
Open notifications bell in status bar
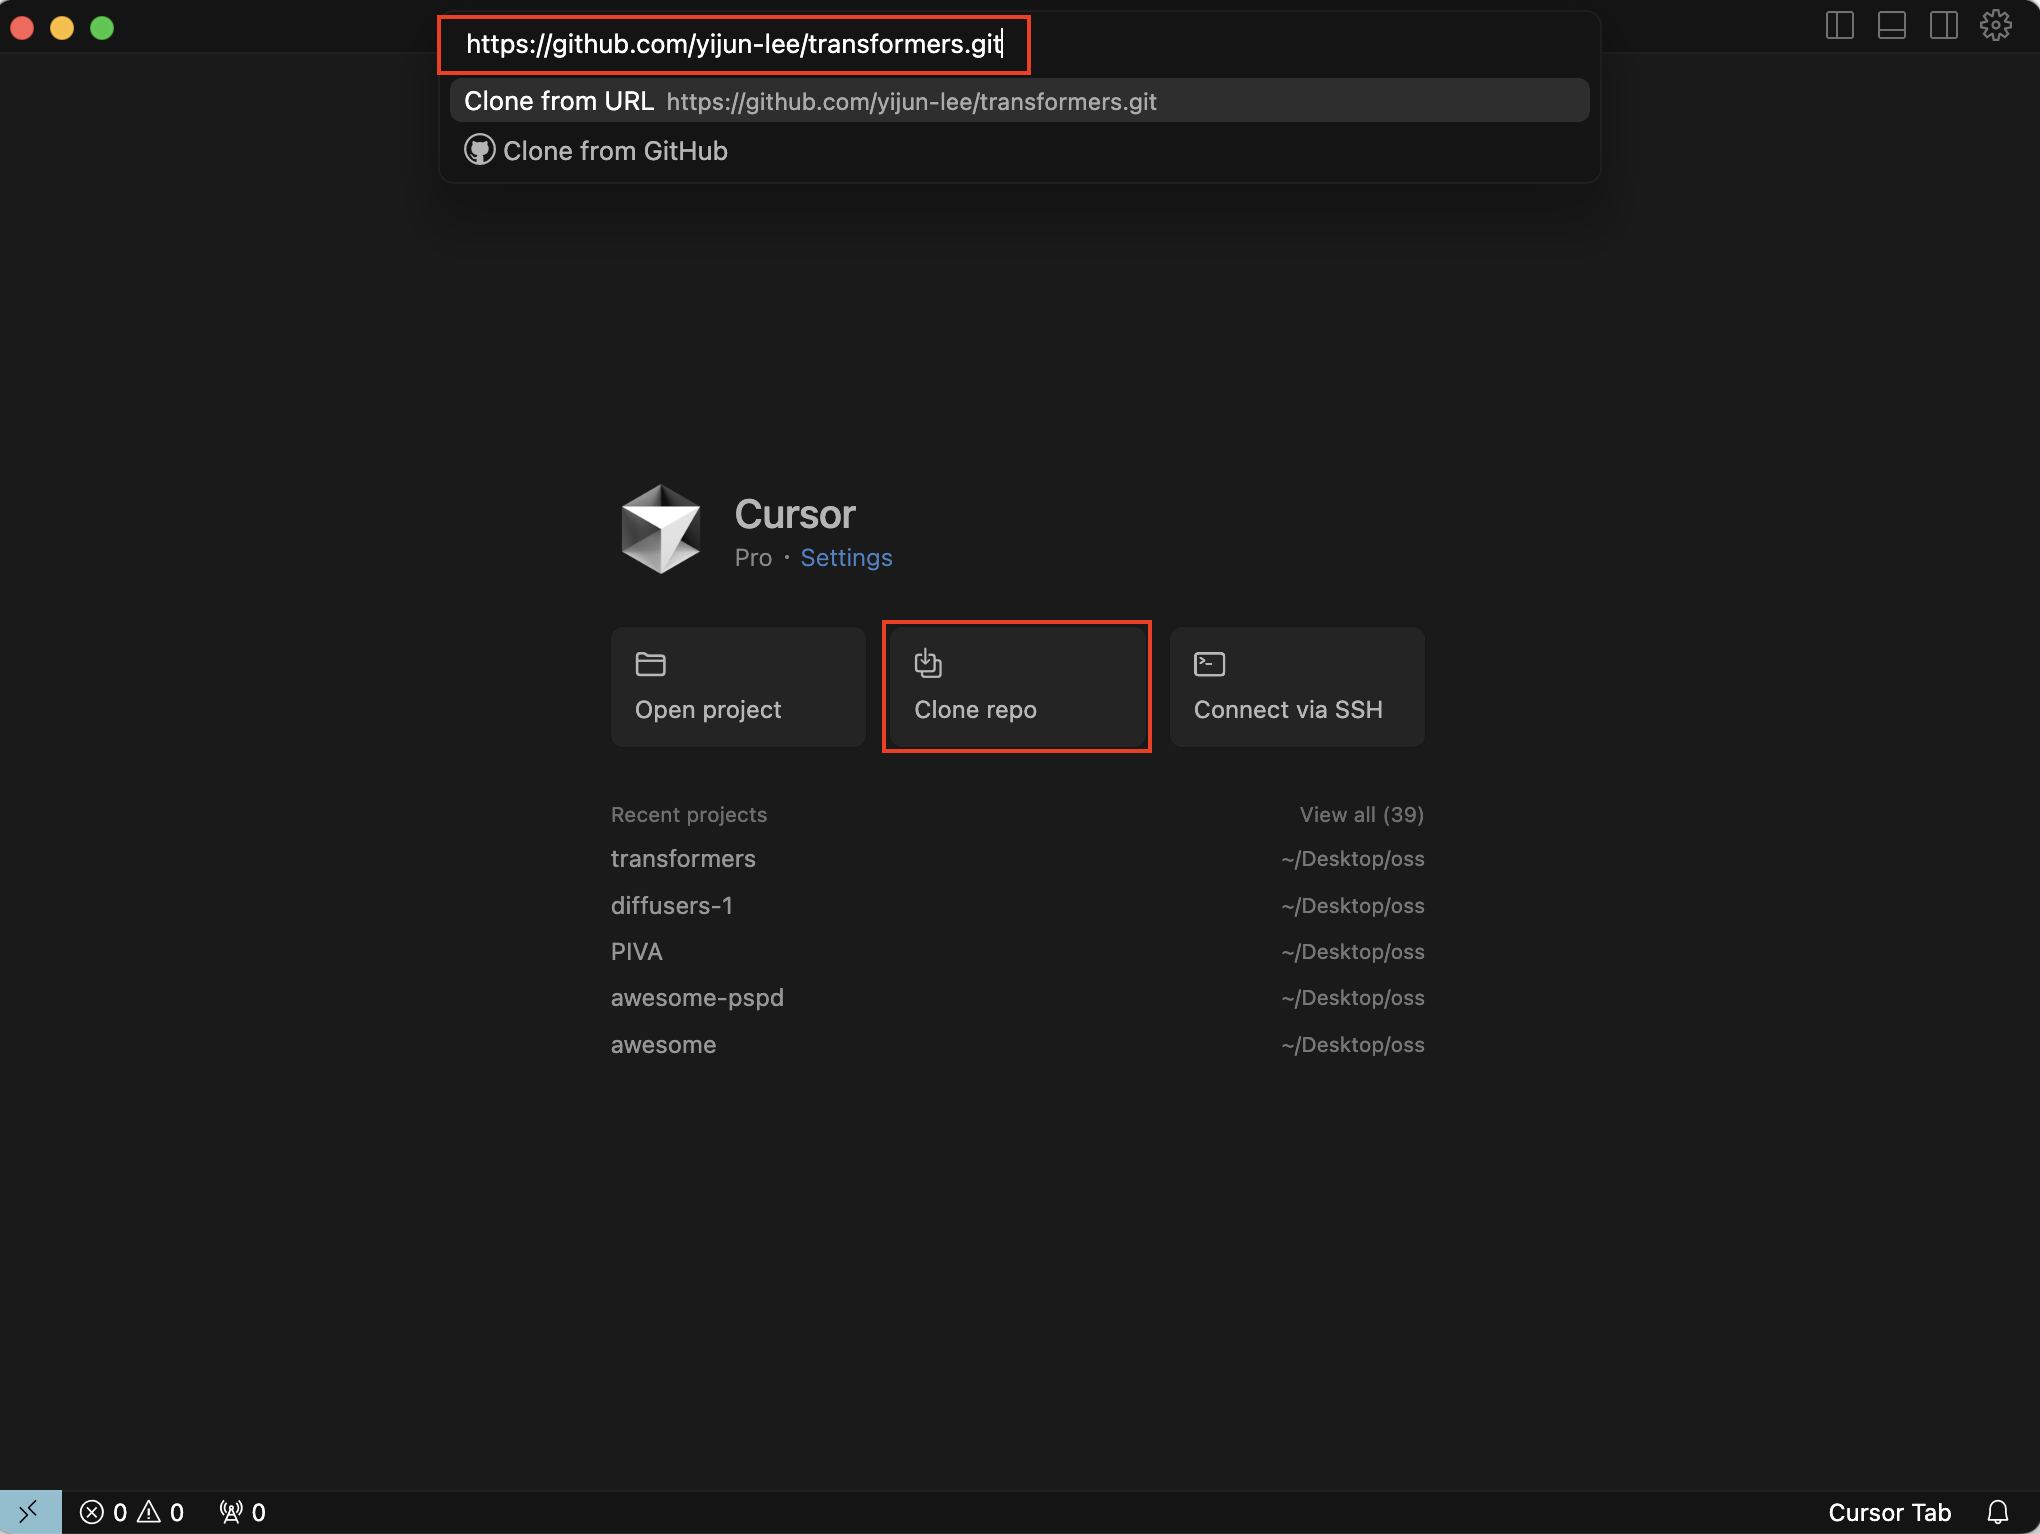click(1997, 1512)
